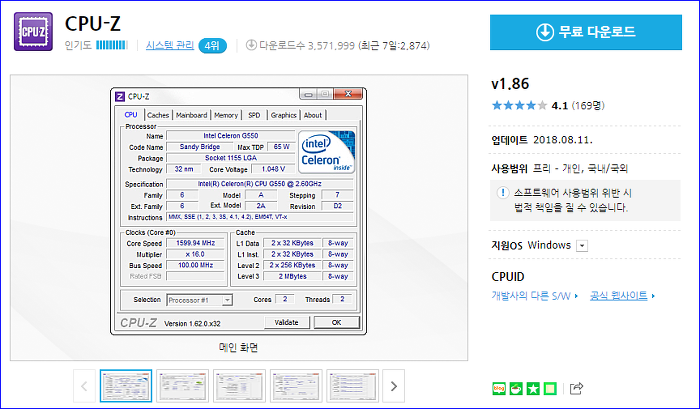The width and height of the screenshot is (700, 409).
Task: Go to previous thumbnails with left arrow
Action: coord(84,386)
